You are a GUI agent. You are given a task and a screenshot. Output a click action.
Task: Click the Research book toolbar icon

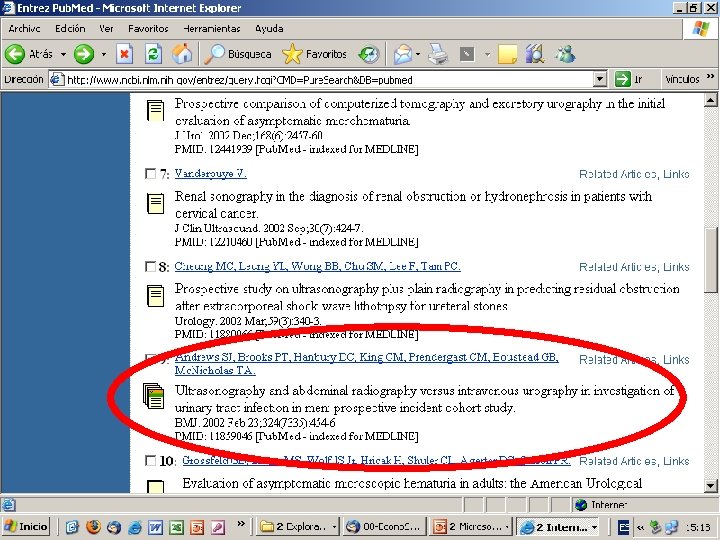coord(534,54)
